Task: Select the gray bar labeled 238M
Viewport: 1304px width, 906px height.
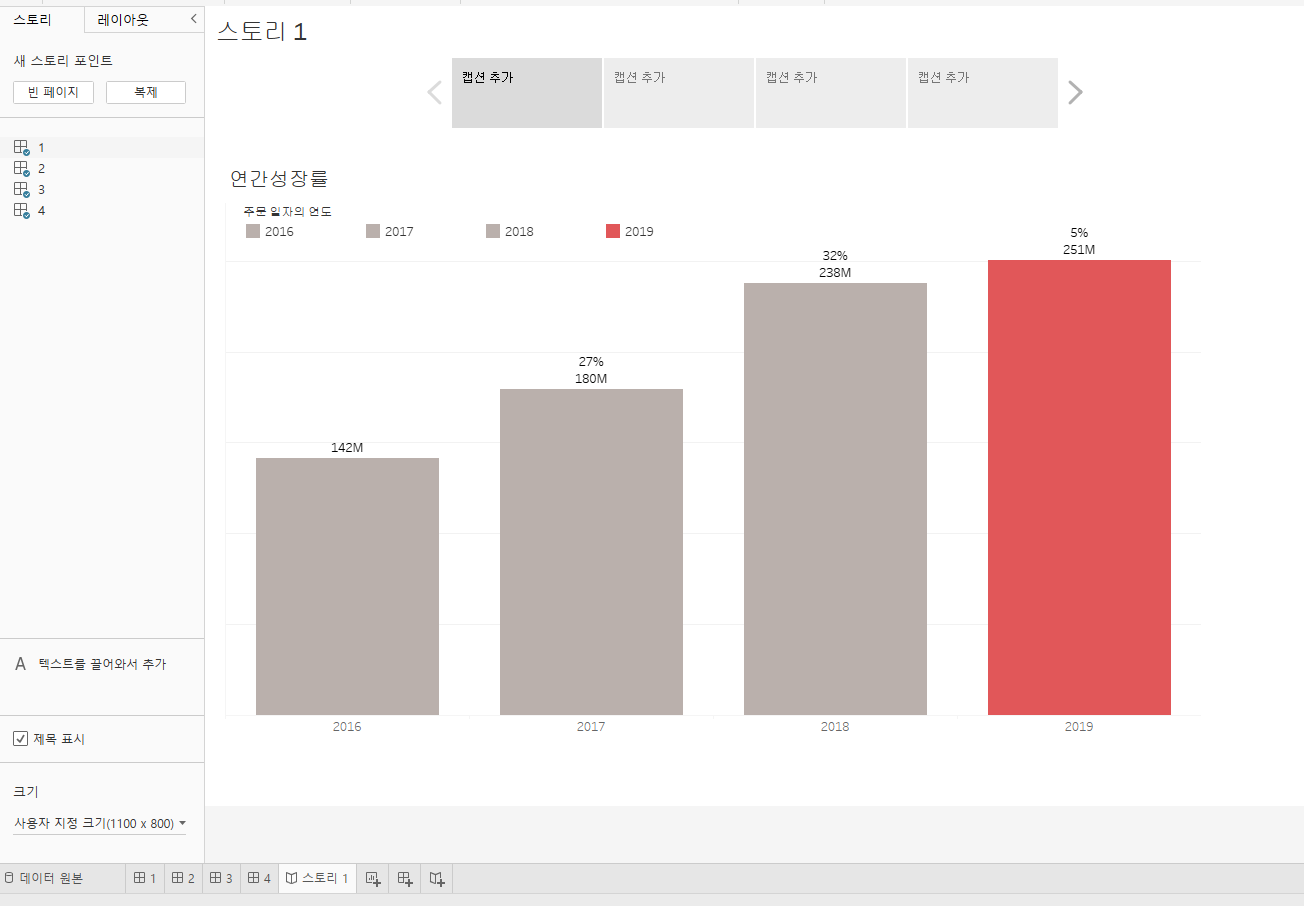Action: [x=835, y=499]
